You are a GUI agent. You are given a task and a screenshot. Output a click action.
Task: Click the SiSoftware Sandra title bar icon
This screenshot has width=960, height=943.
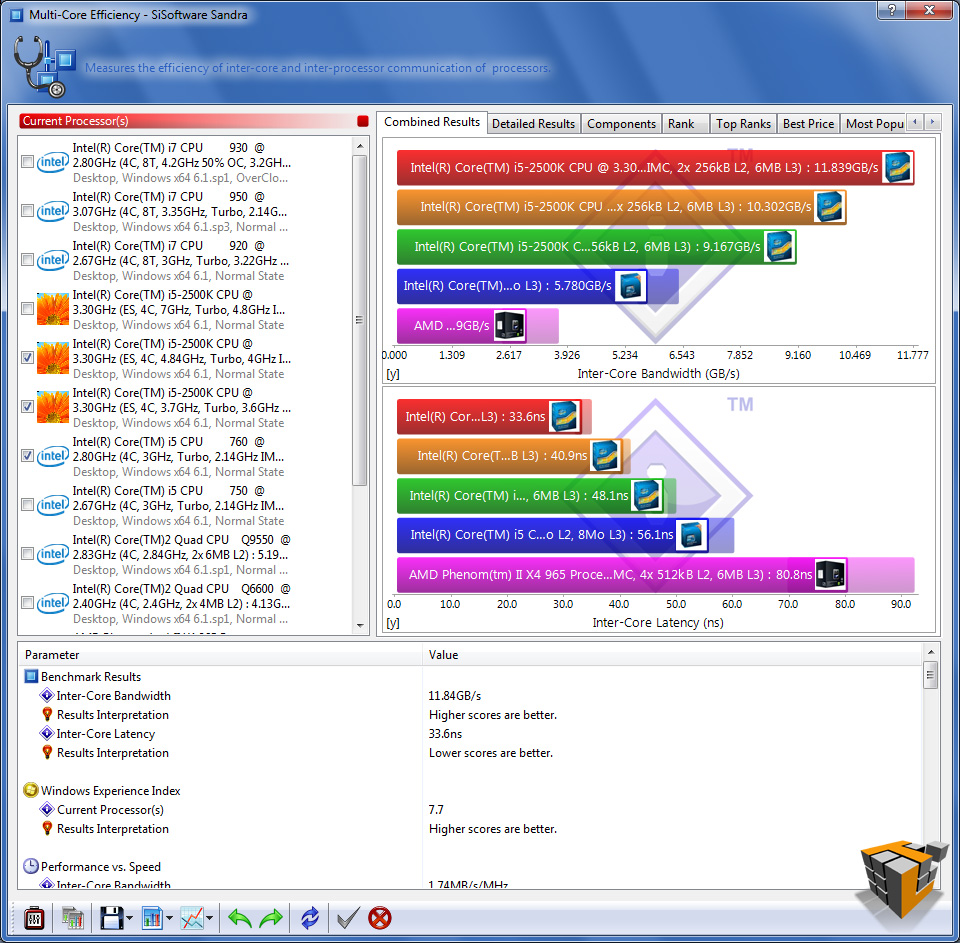(17, 14)
